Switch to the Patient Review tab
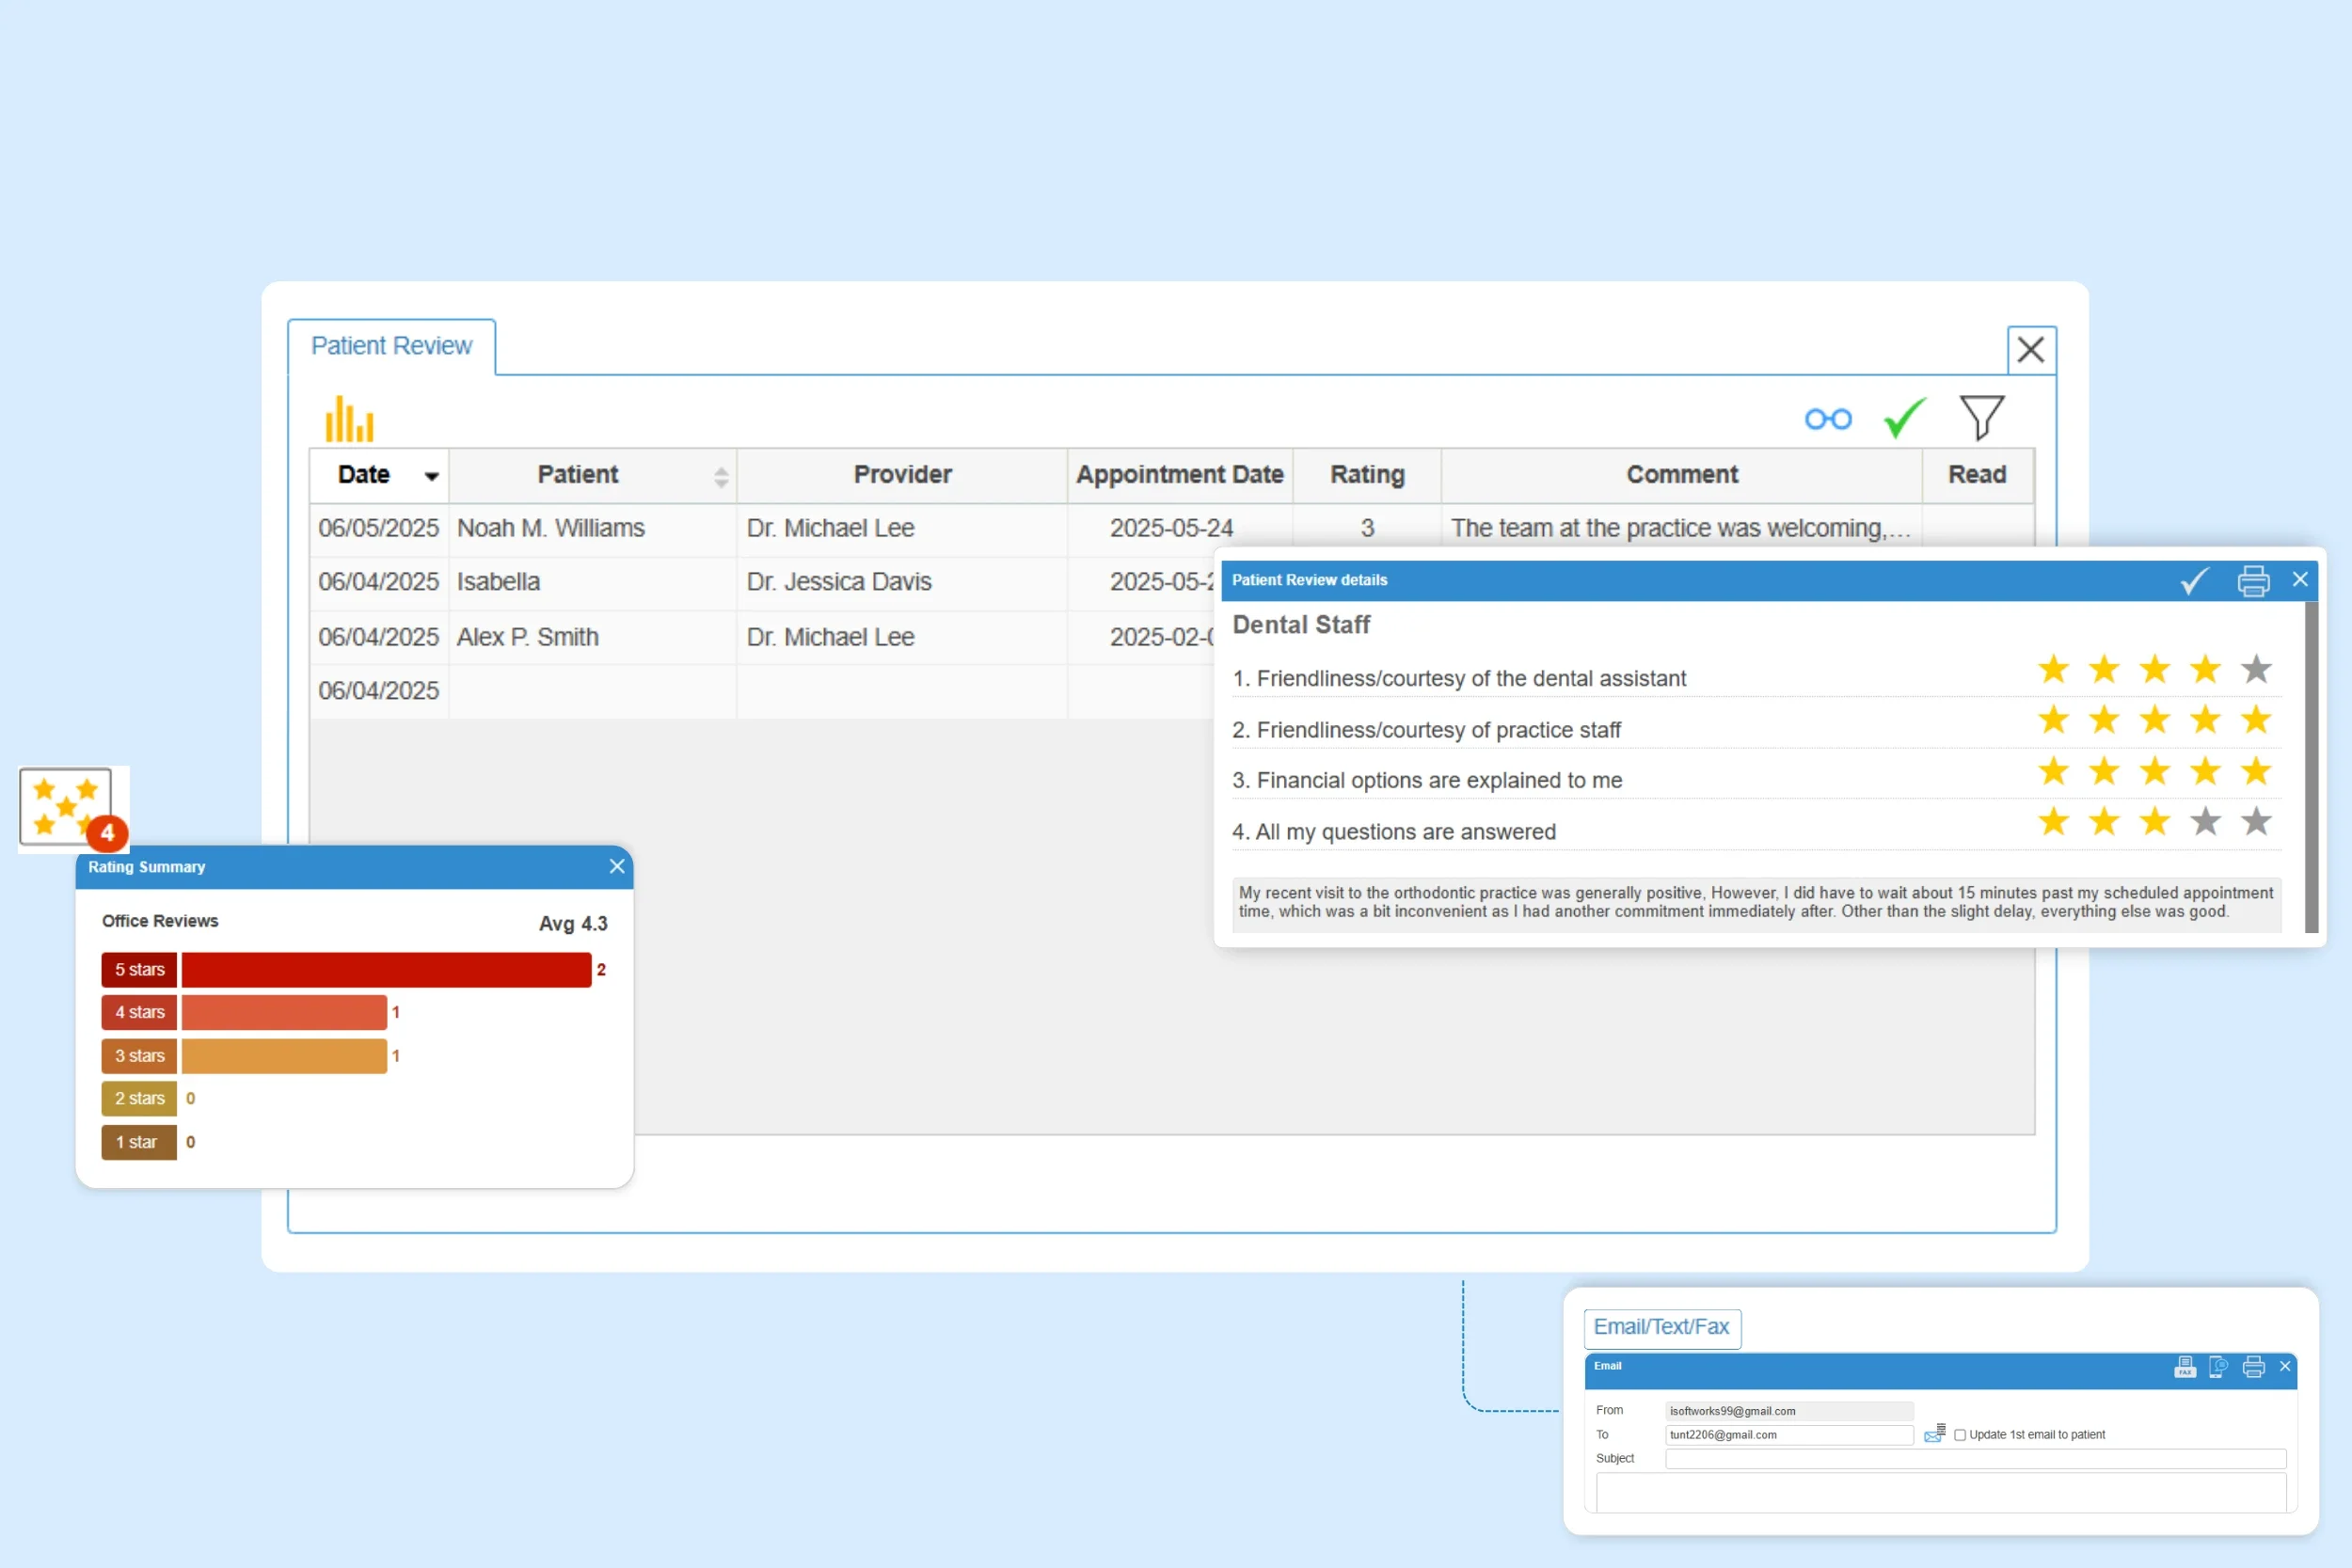The image size is (2352, 1568). [x=391, y=345]
